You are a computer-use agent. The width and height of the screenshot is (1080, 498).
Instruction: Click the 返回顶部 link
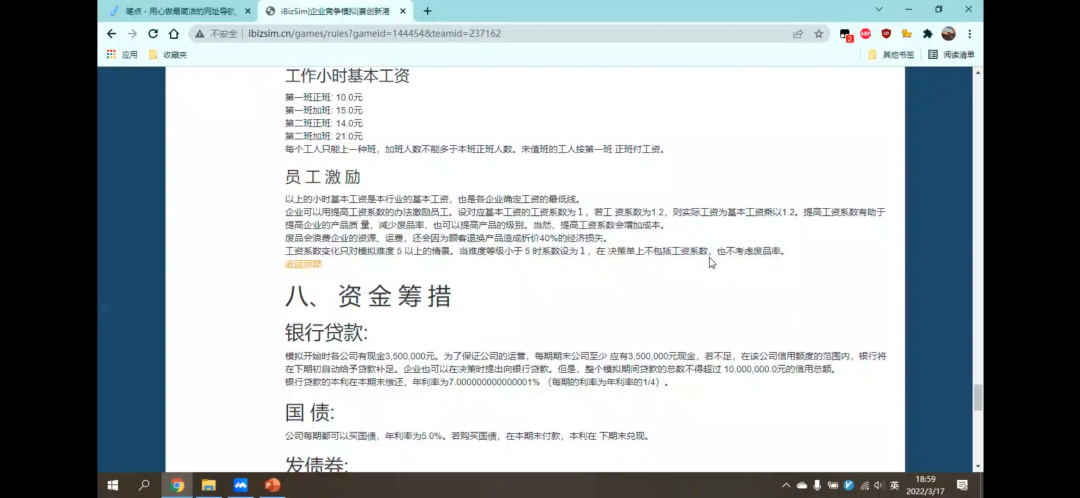pyautogui.click(x=303, y=264)
